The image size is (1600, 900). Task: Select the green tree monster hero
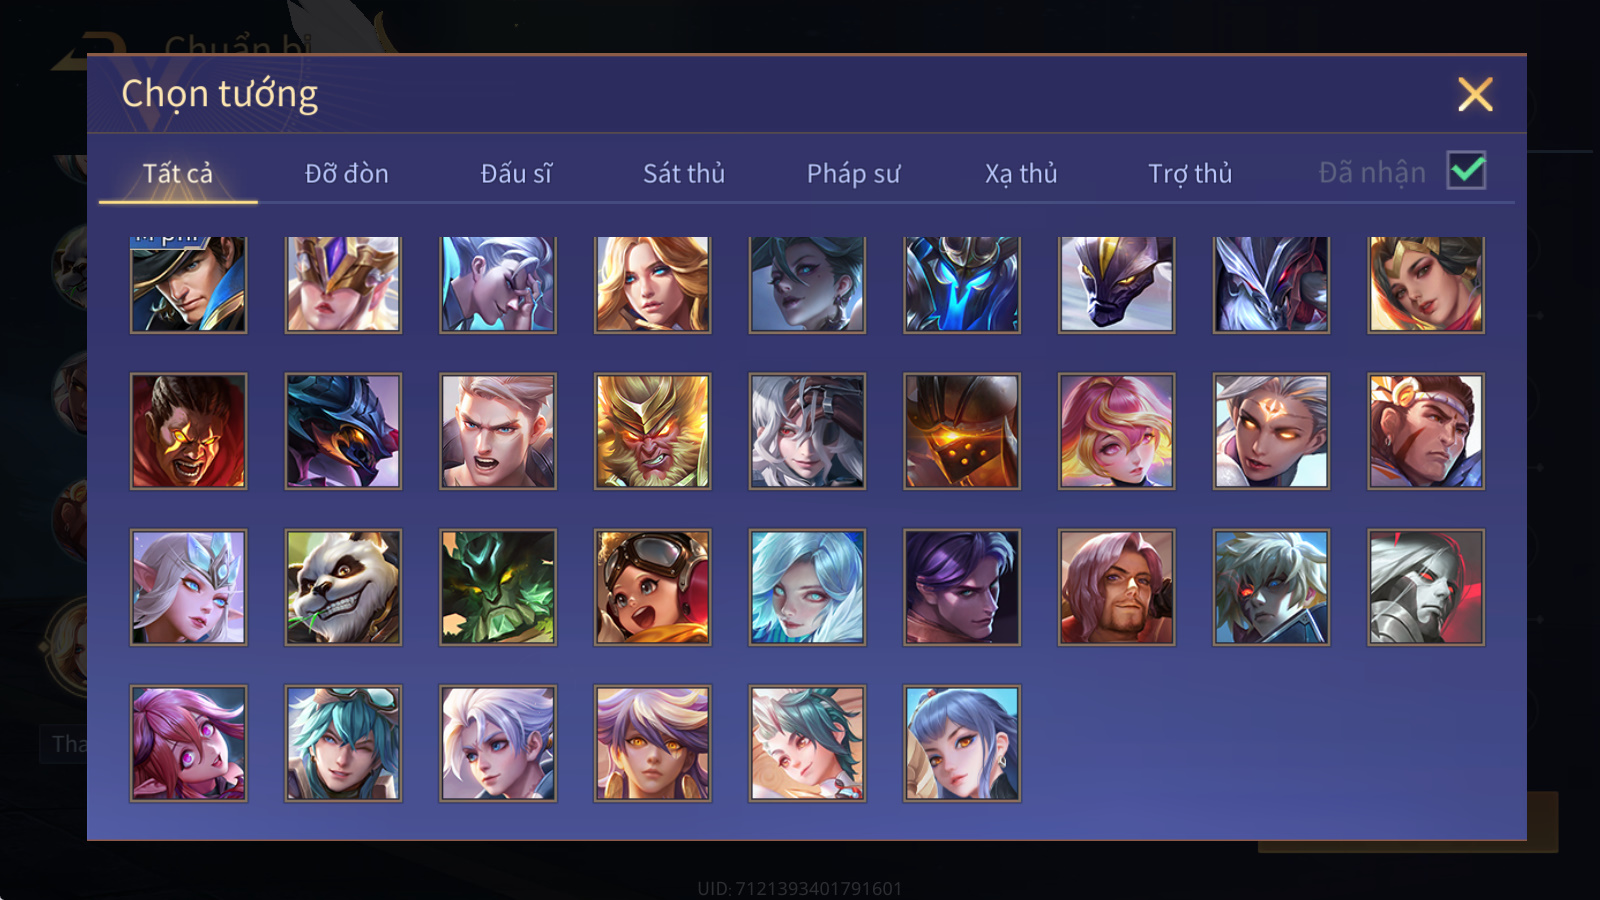[498, 587]
